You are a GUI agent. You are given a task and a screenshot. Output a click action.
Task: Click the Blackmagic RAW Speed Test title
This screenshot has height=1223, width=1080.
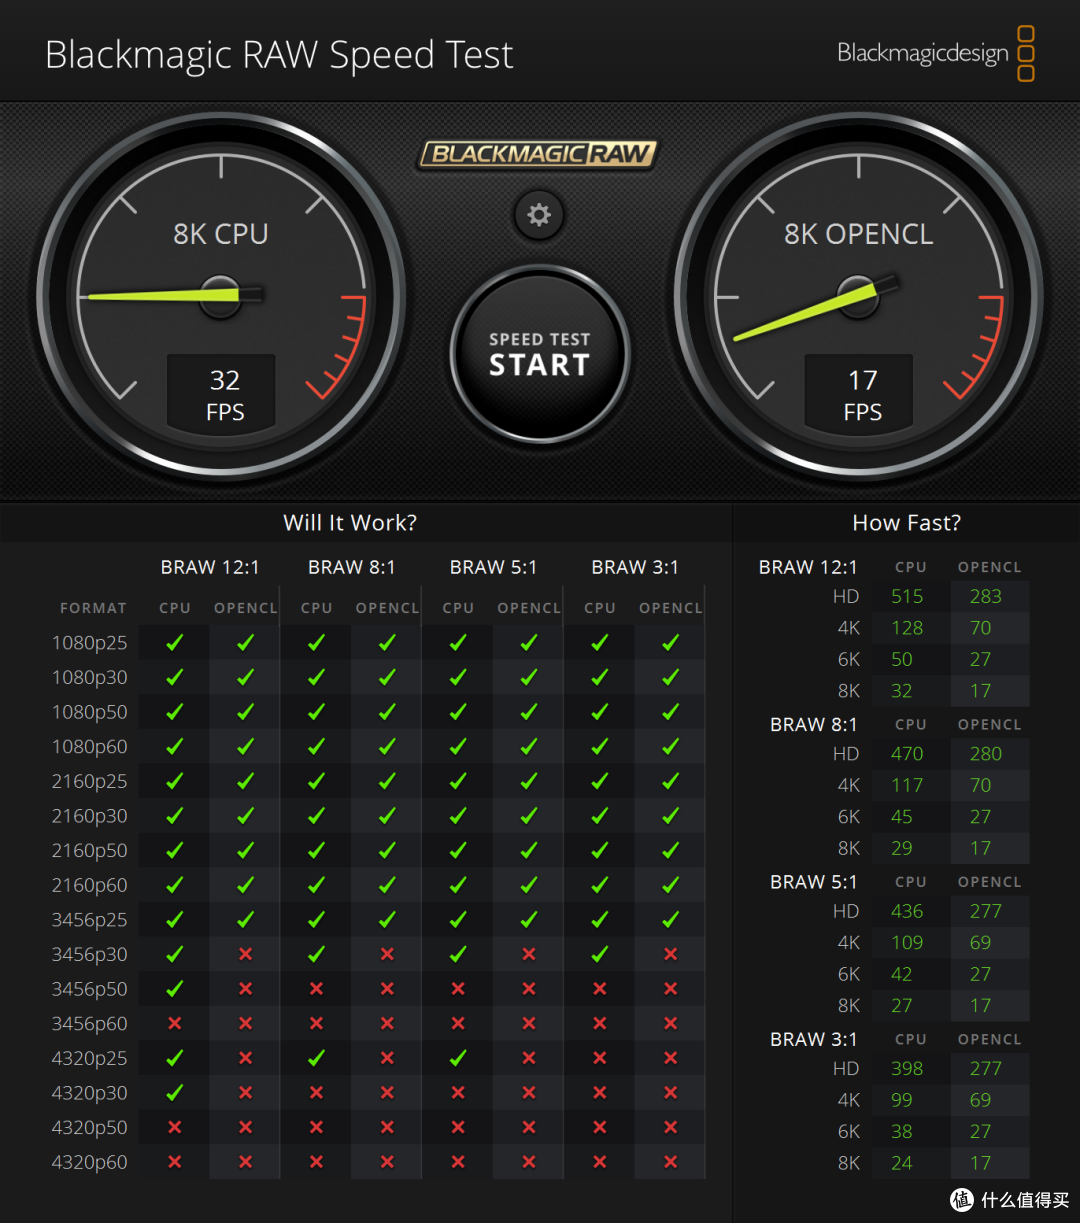pyautogui.click(x=279, y=56)
